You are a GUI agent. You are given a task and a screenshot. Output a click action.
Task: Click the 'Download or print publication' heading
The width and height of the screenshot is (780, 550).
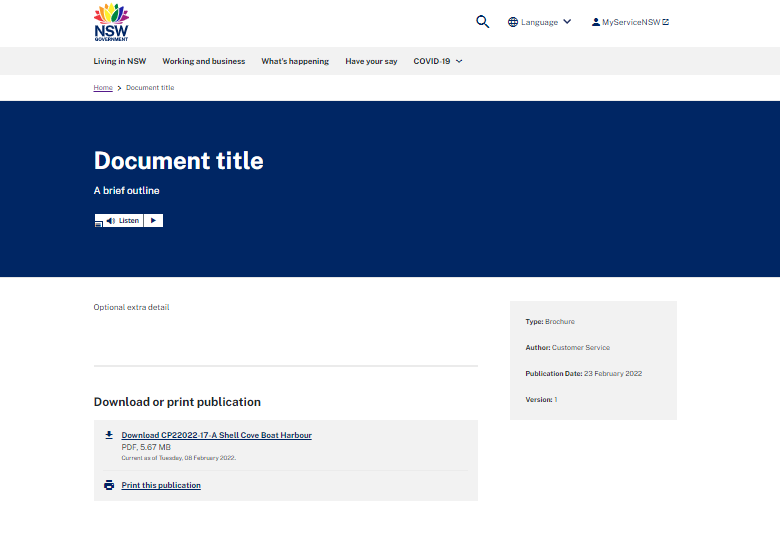click(177, 402)
